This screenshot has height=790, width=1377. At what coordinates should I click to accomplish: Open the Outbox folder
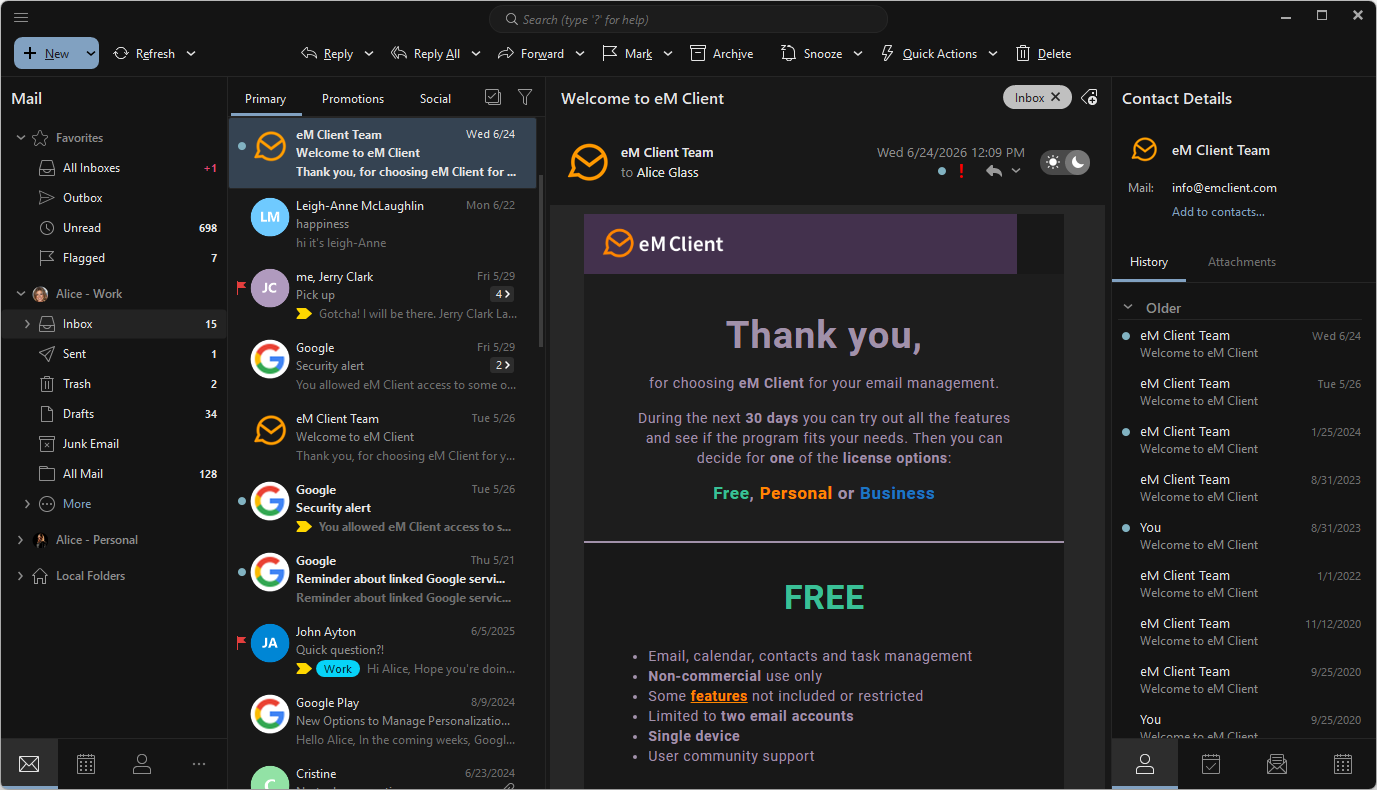[114, 198]
